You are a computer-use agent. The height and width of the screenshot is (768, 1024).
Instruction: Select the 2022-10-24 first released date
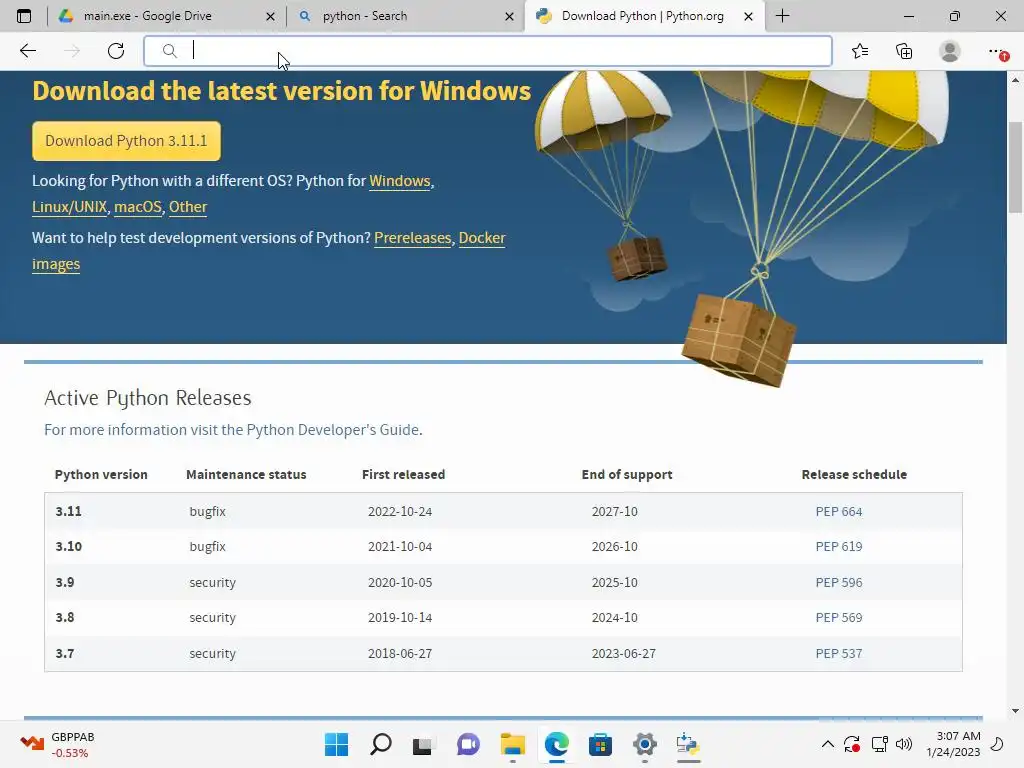pos(400,511)
